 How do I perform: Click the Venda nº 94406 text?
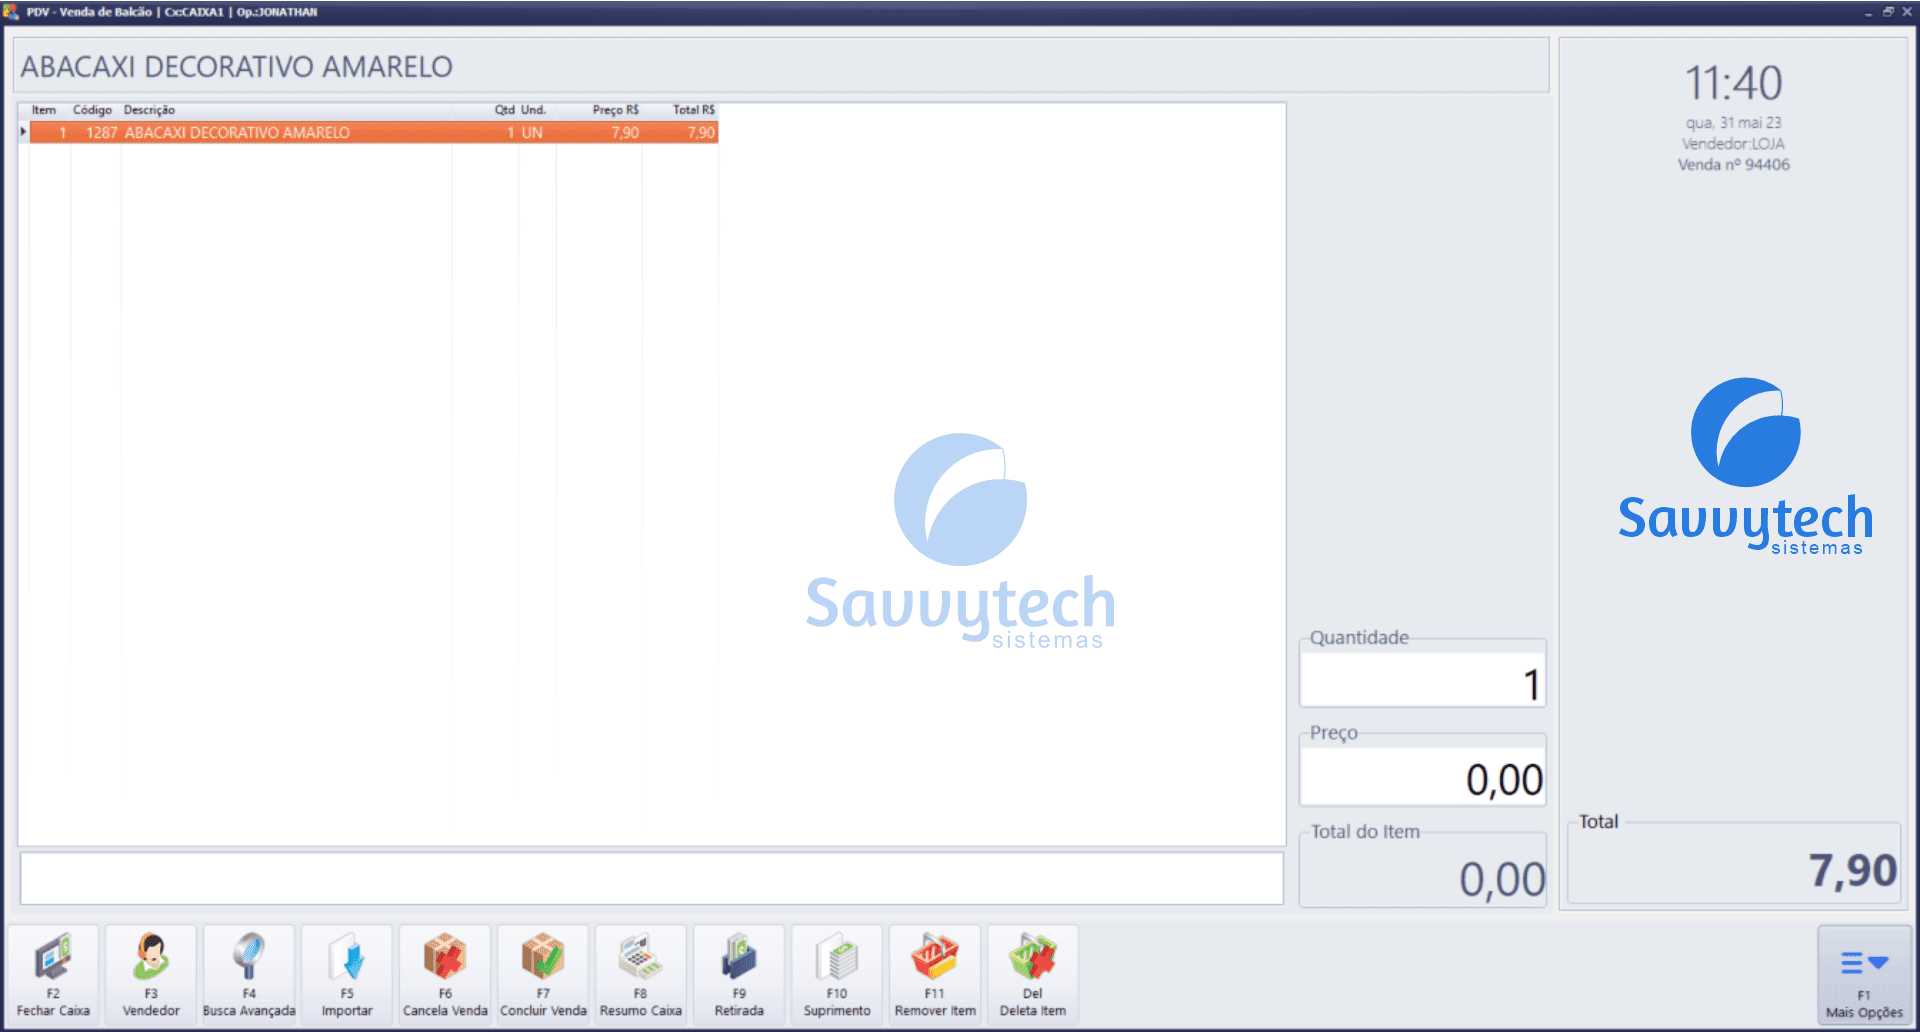1734,165
